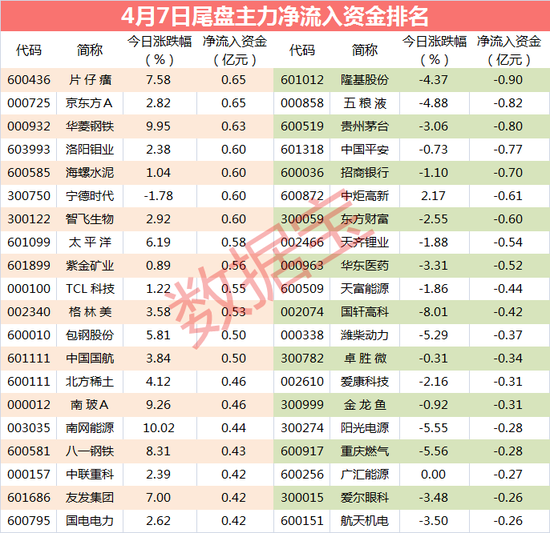This screenshot has height=533, width=550.
Task: Select stock name 五粮液
Action: tap(365, 103)
